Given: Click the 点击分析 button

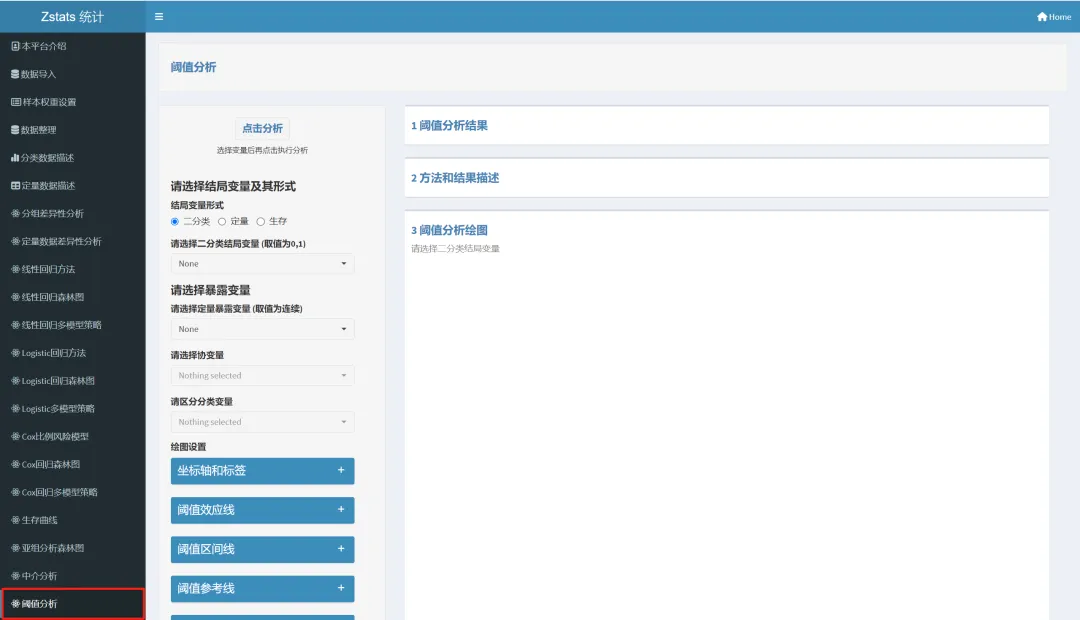Looking at the screenshot, I should pos(262,129).
